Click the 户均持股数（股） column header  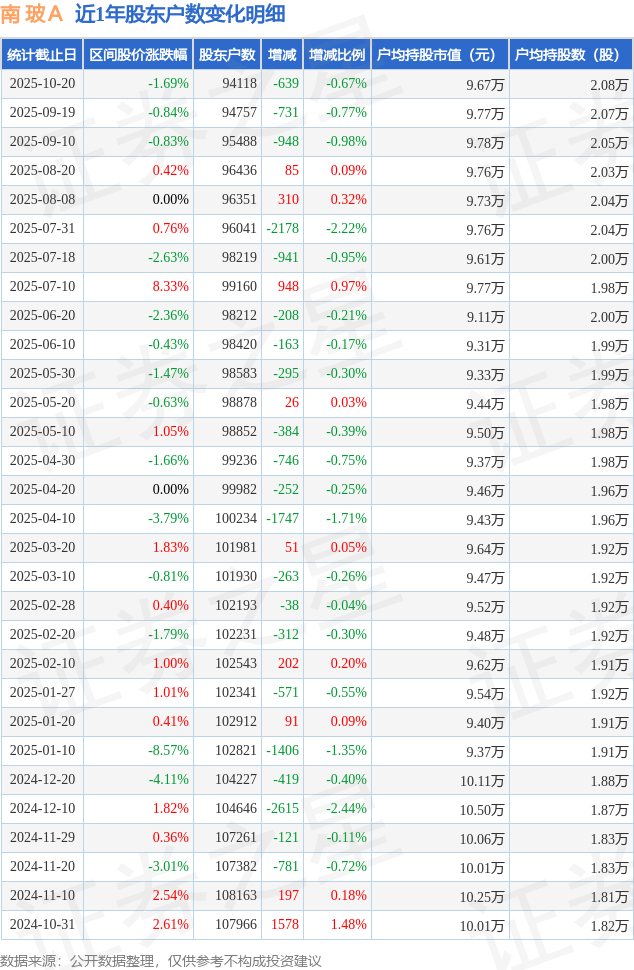570,55
